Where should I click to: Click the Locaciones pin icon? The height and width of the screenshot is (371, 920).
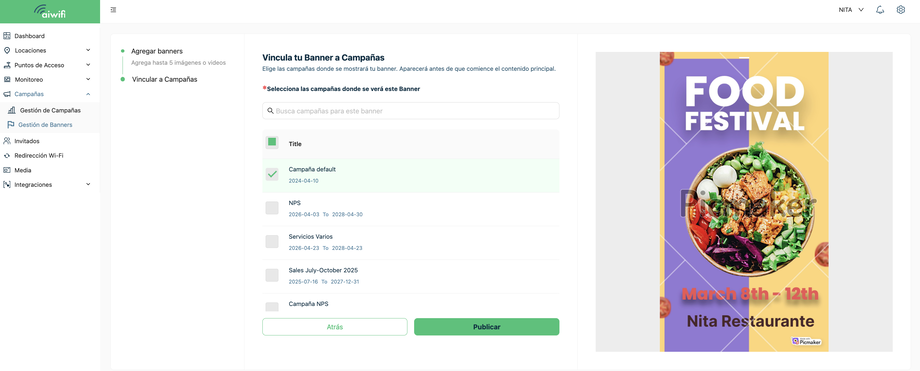tap(7, 50)
